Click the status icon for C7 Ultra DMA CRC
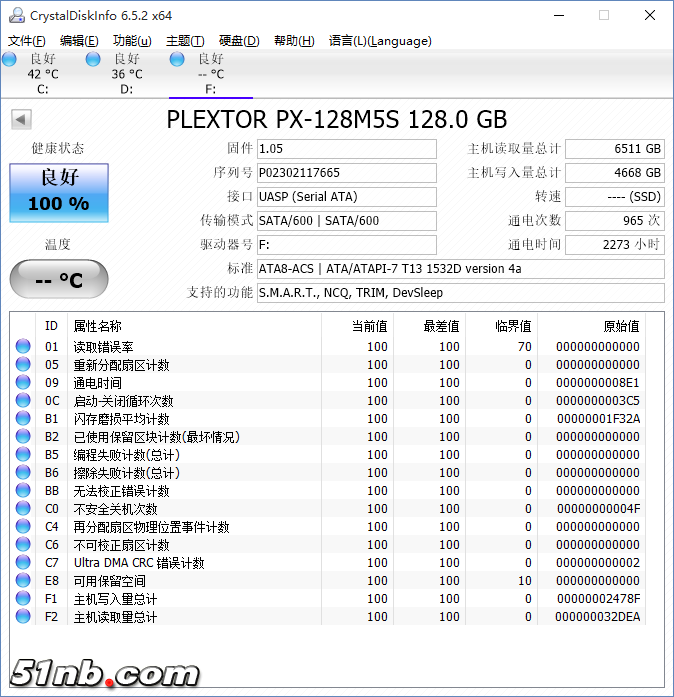Image resolution: width=674 pixels, height=697 pixels. click(x=23, y=562)
